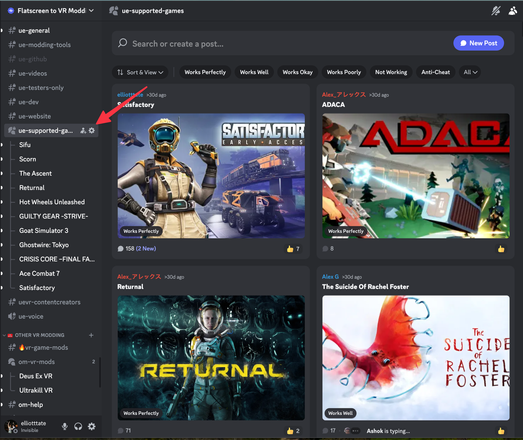This screenshot has height=440, width=523.
Task: Mute microphone in user panel
Action: coord(65,426)
